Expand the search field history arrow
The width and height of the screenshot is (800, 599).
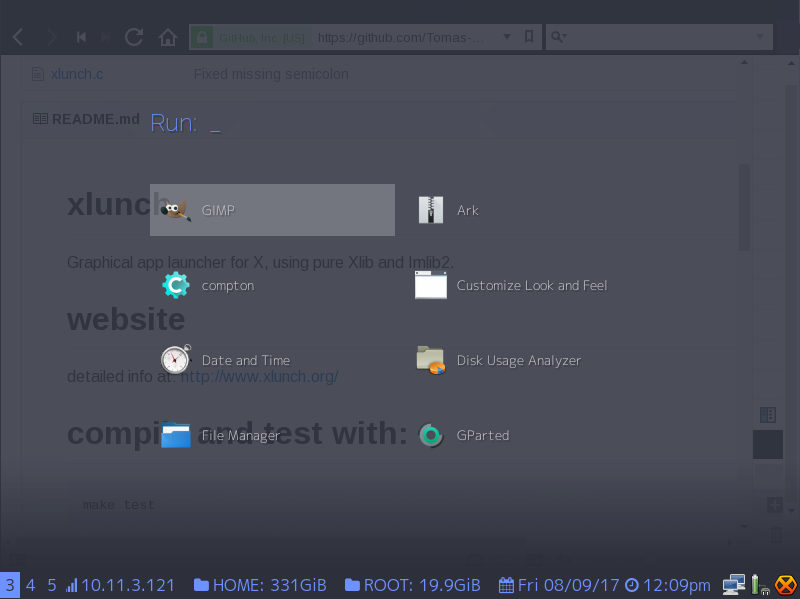[x=760, y=37]
